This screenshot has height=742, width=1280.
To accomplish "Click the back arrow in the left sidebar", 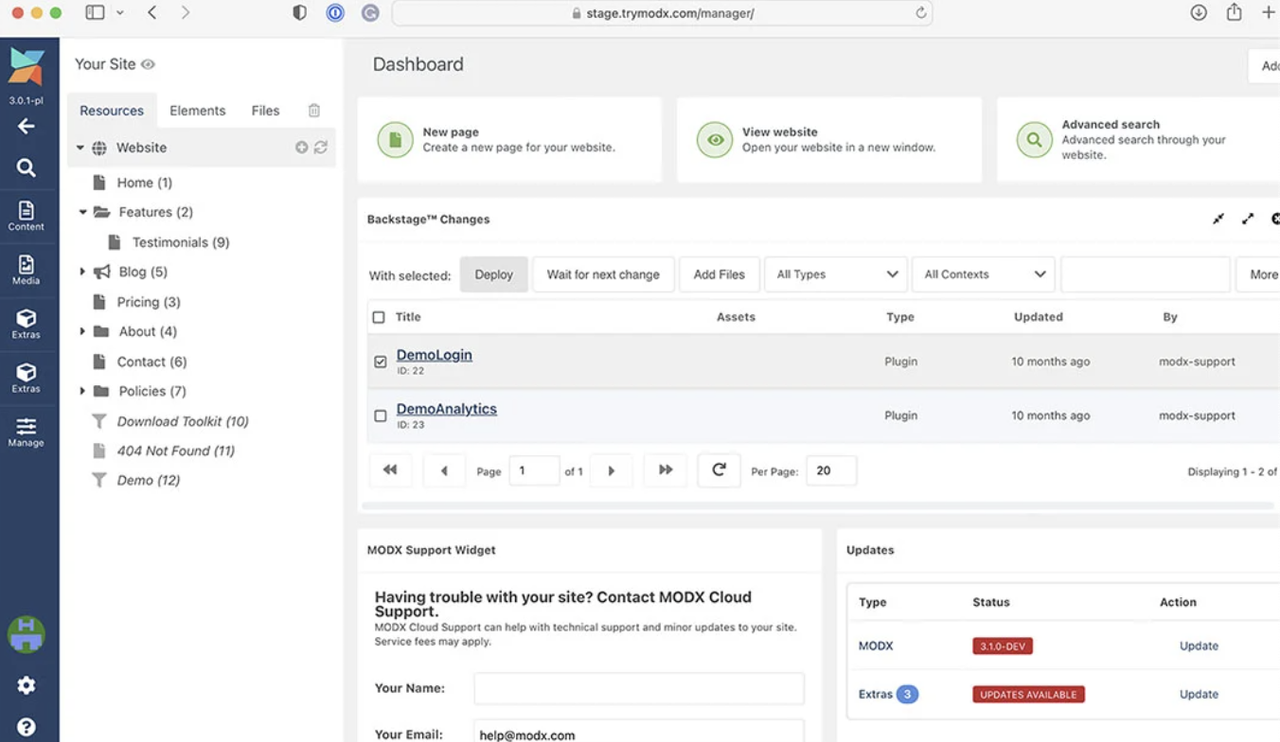I will click(x=26, y=126).
